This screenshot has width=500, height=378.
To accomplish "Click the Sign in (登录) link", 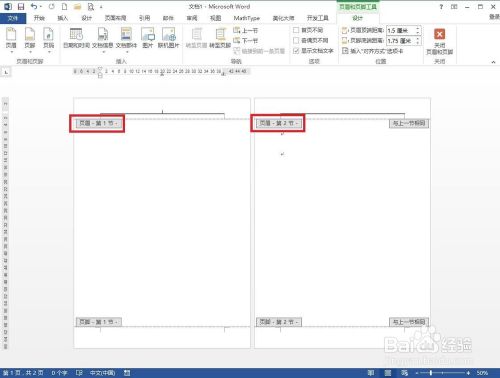I will [494, 17].
